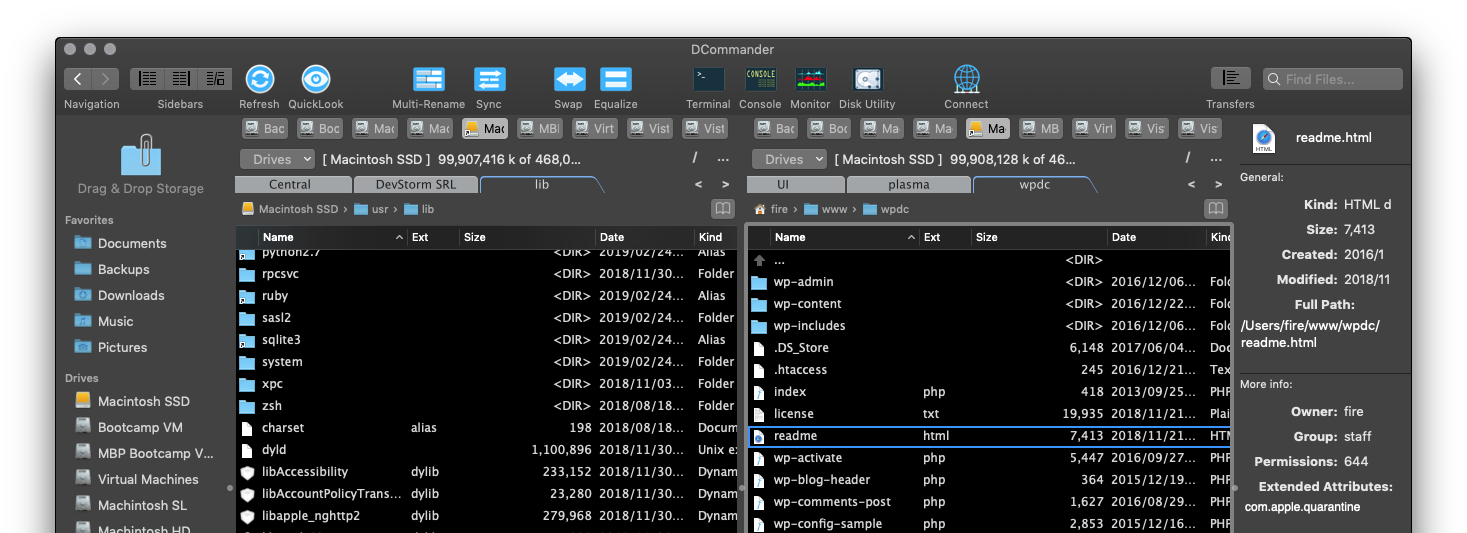Screen dimensions: 1467x533
Task: Switch to the DevStorm SRL tab
Action: pyautogui.click(x=415, y=184)
